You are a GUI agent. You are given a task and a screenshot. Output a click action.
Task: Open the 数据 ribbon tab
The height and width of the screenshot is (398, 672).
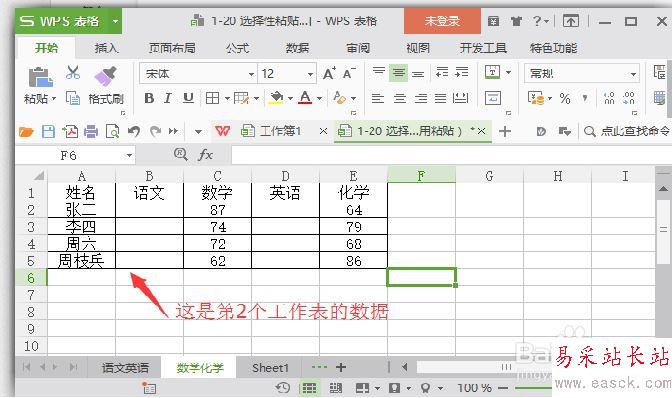tap(297, 48)
